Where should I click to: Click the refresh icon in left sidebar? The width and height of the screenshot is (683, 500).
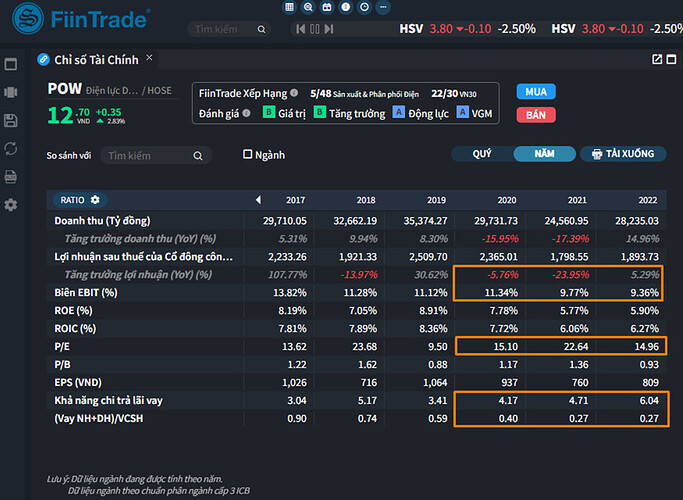[11, 149]
